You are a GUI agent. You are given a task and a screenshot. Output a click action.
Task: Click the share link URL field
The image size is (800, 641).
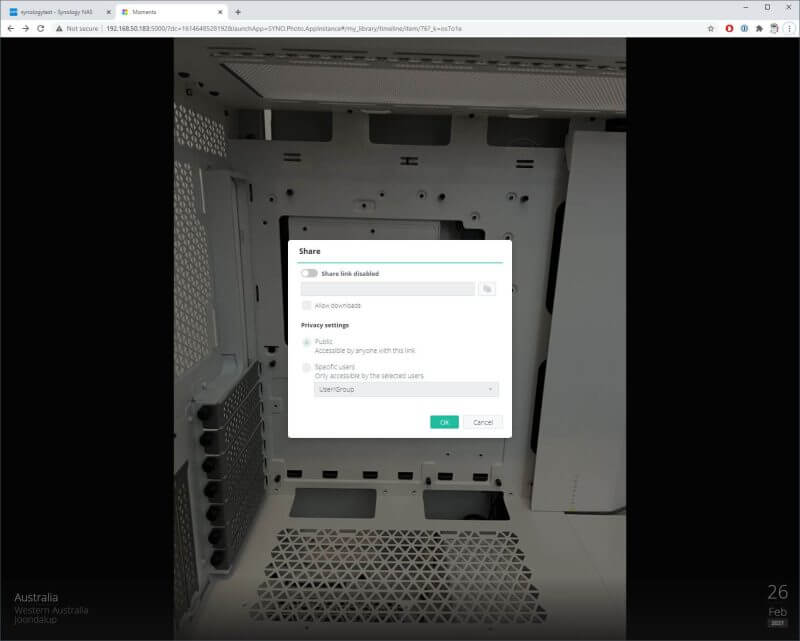[x=388, y=288]
